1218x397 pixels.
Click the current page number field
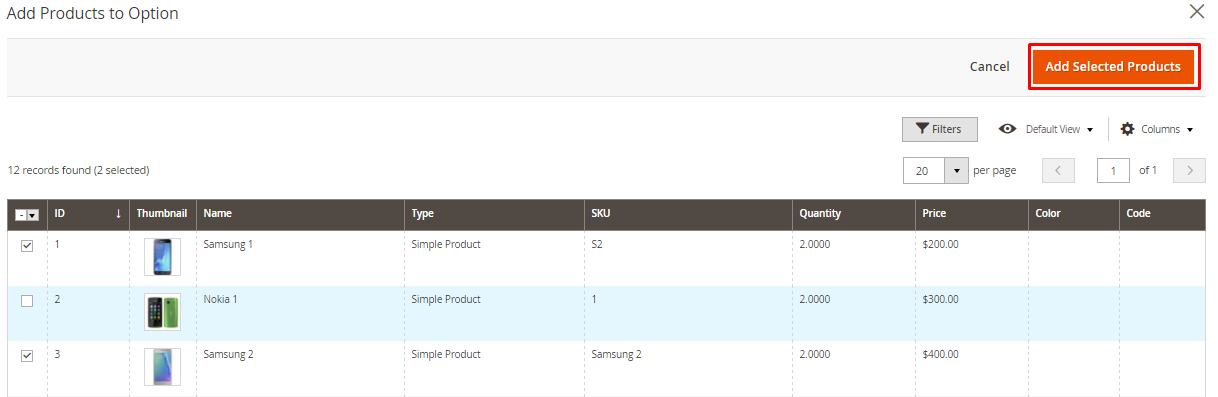click(1113, 170)
